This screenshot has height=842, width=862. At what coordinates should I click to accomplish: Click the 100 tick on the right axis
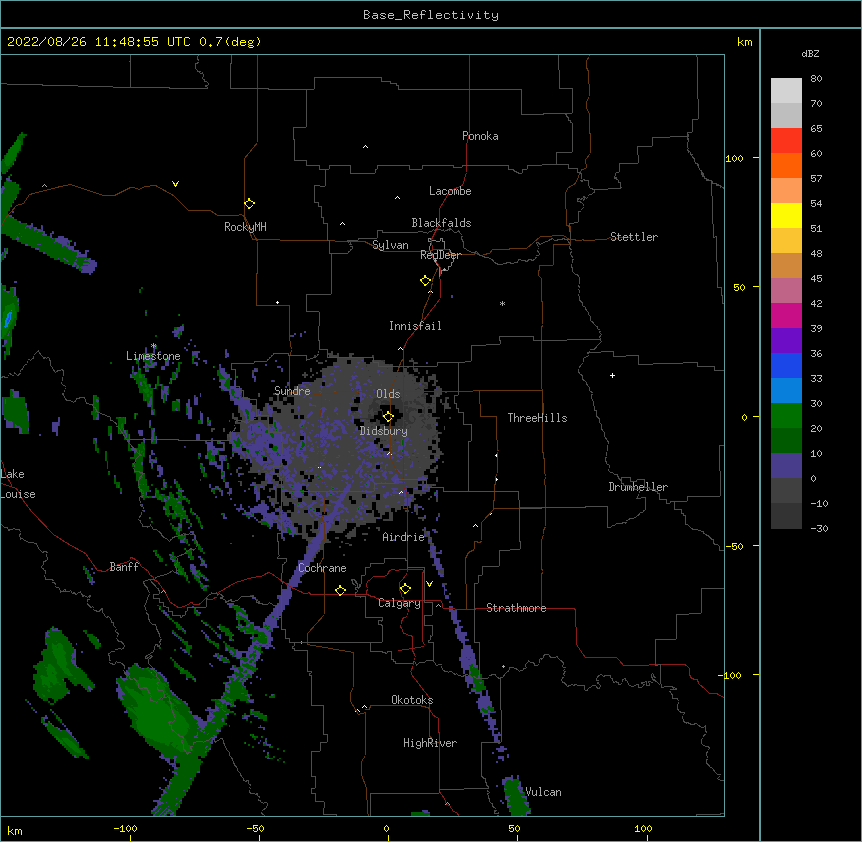734,158
